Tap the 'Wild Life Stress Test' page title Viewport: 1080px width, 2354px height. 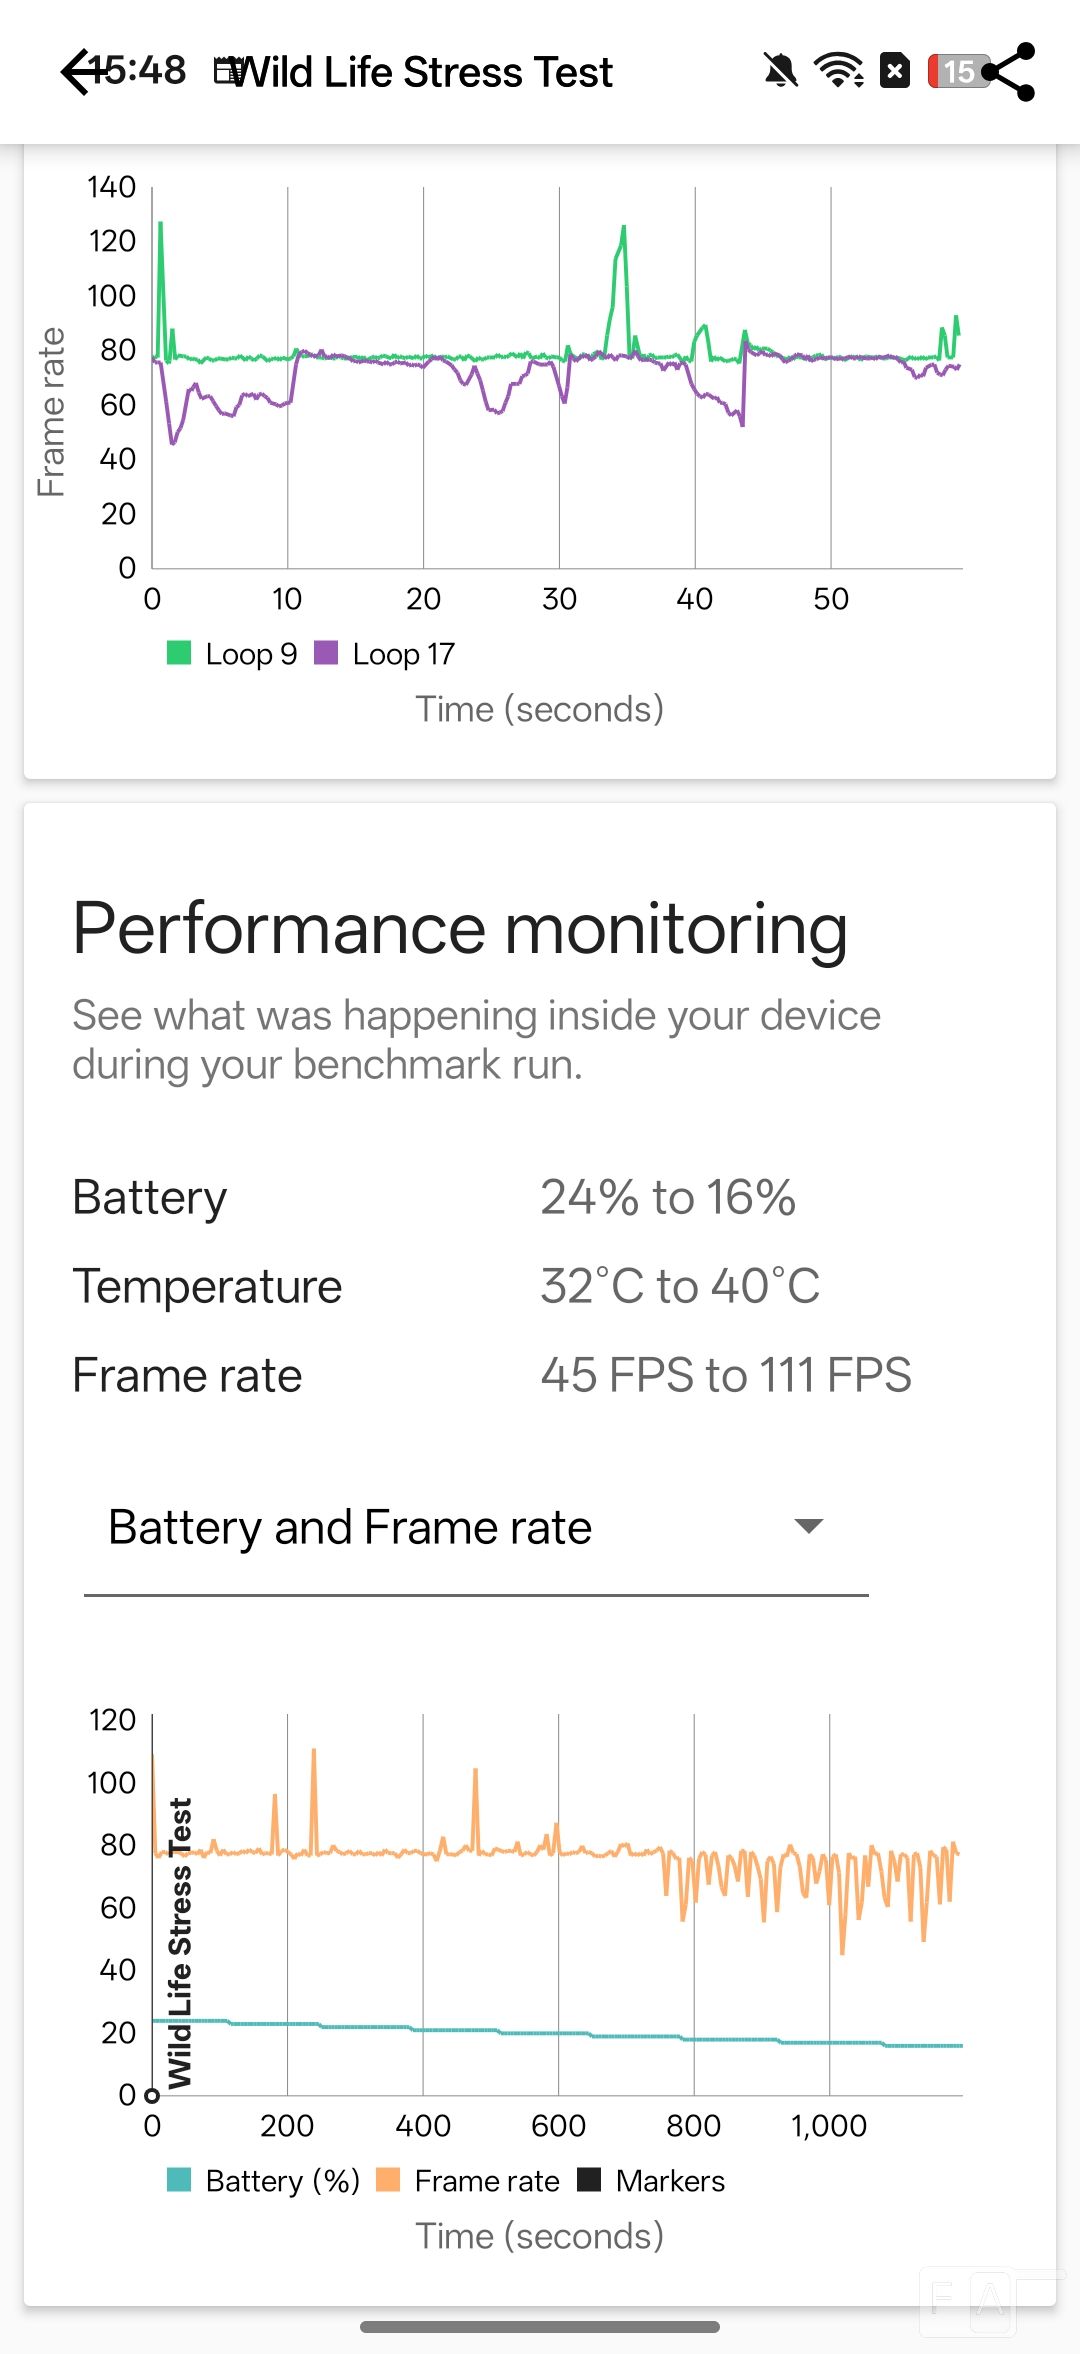tap(424, 72)
